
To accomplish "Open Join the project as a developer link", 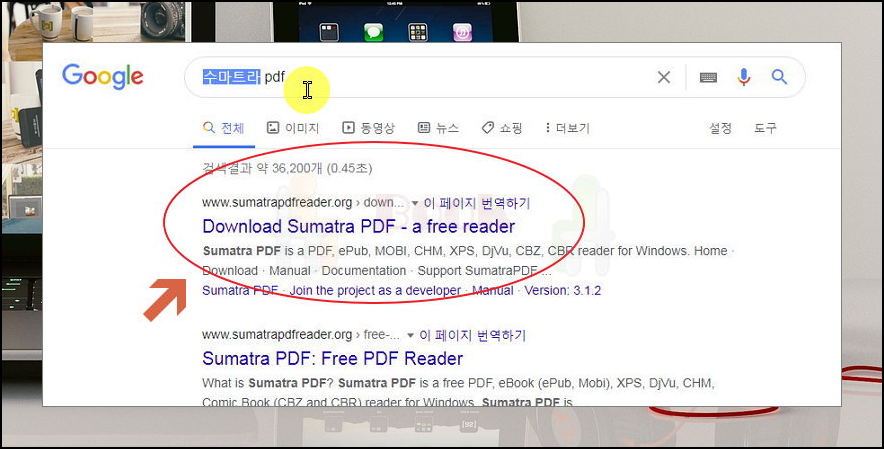I will [375, 290].
